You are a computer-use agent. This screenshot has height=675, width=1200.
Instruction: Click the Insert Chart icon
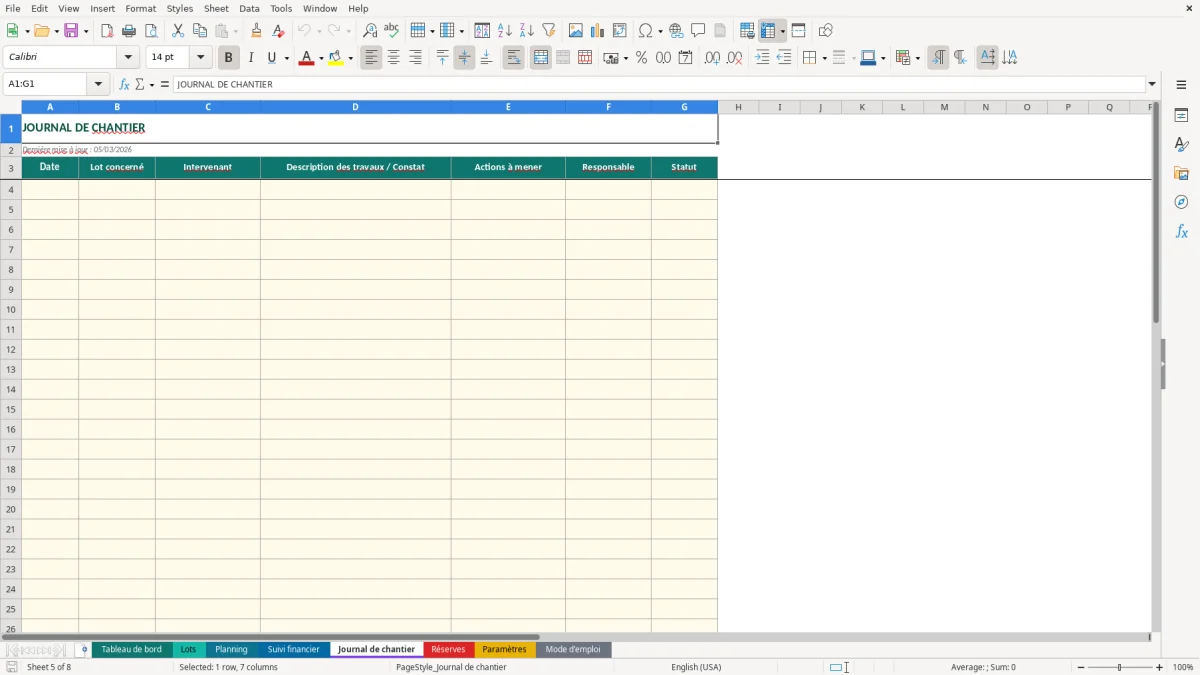[598, 31]
